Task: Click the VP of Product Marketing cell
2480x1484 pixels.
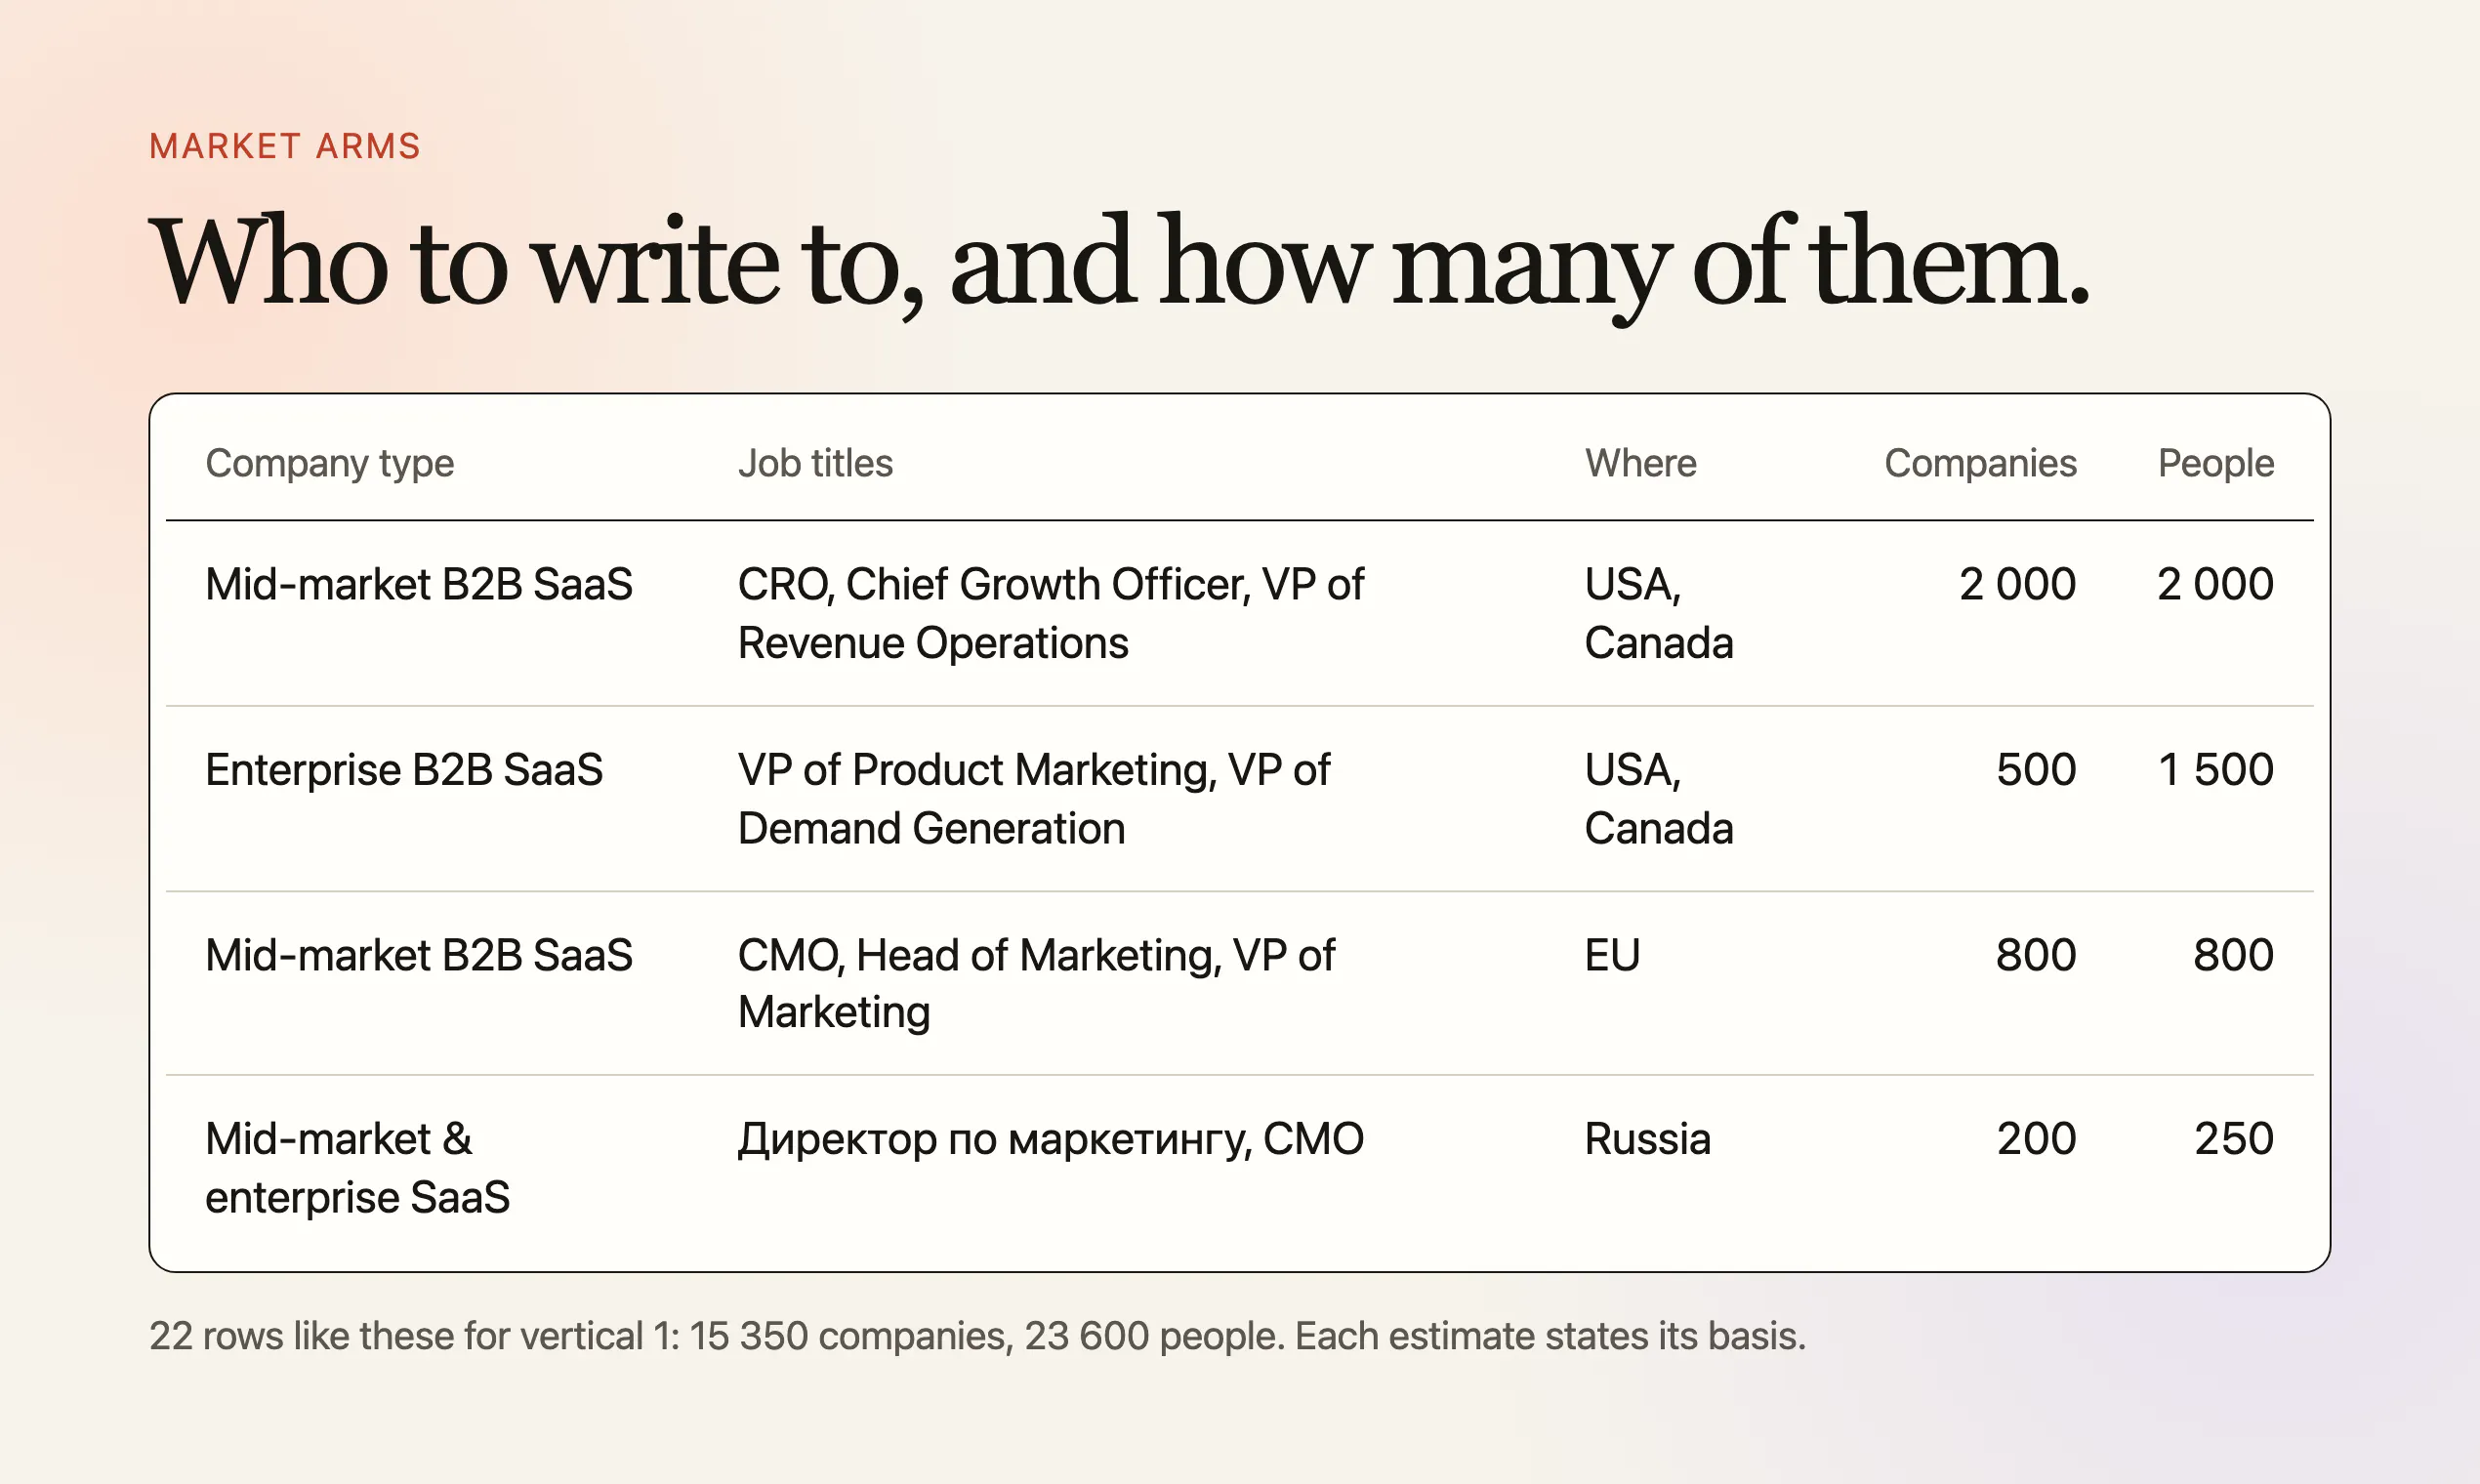Action: click(x=1034, y=799)
